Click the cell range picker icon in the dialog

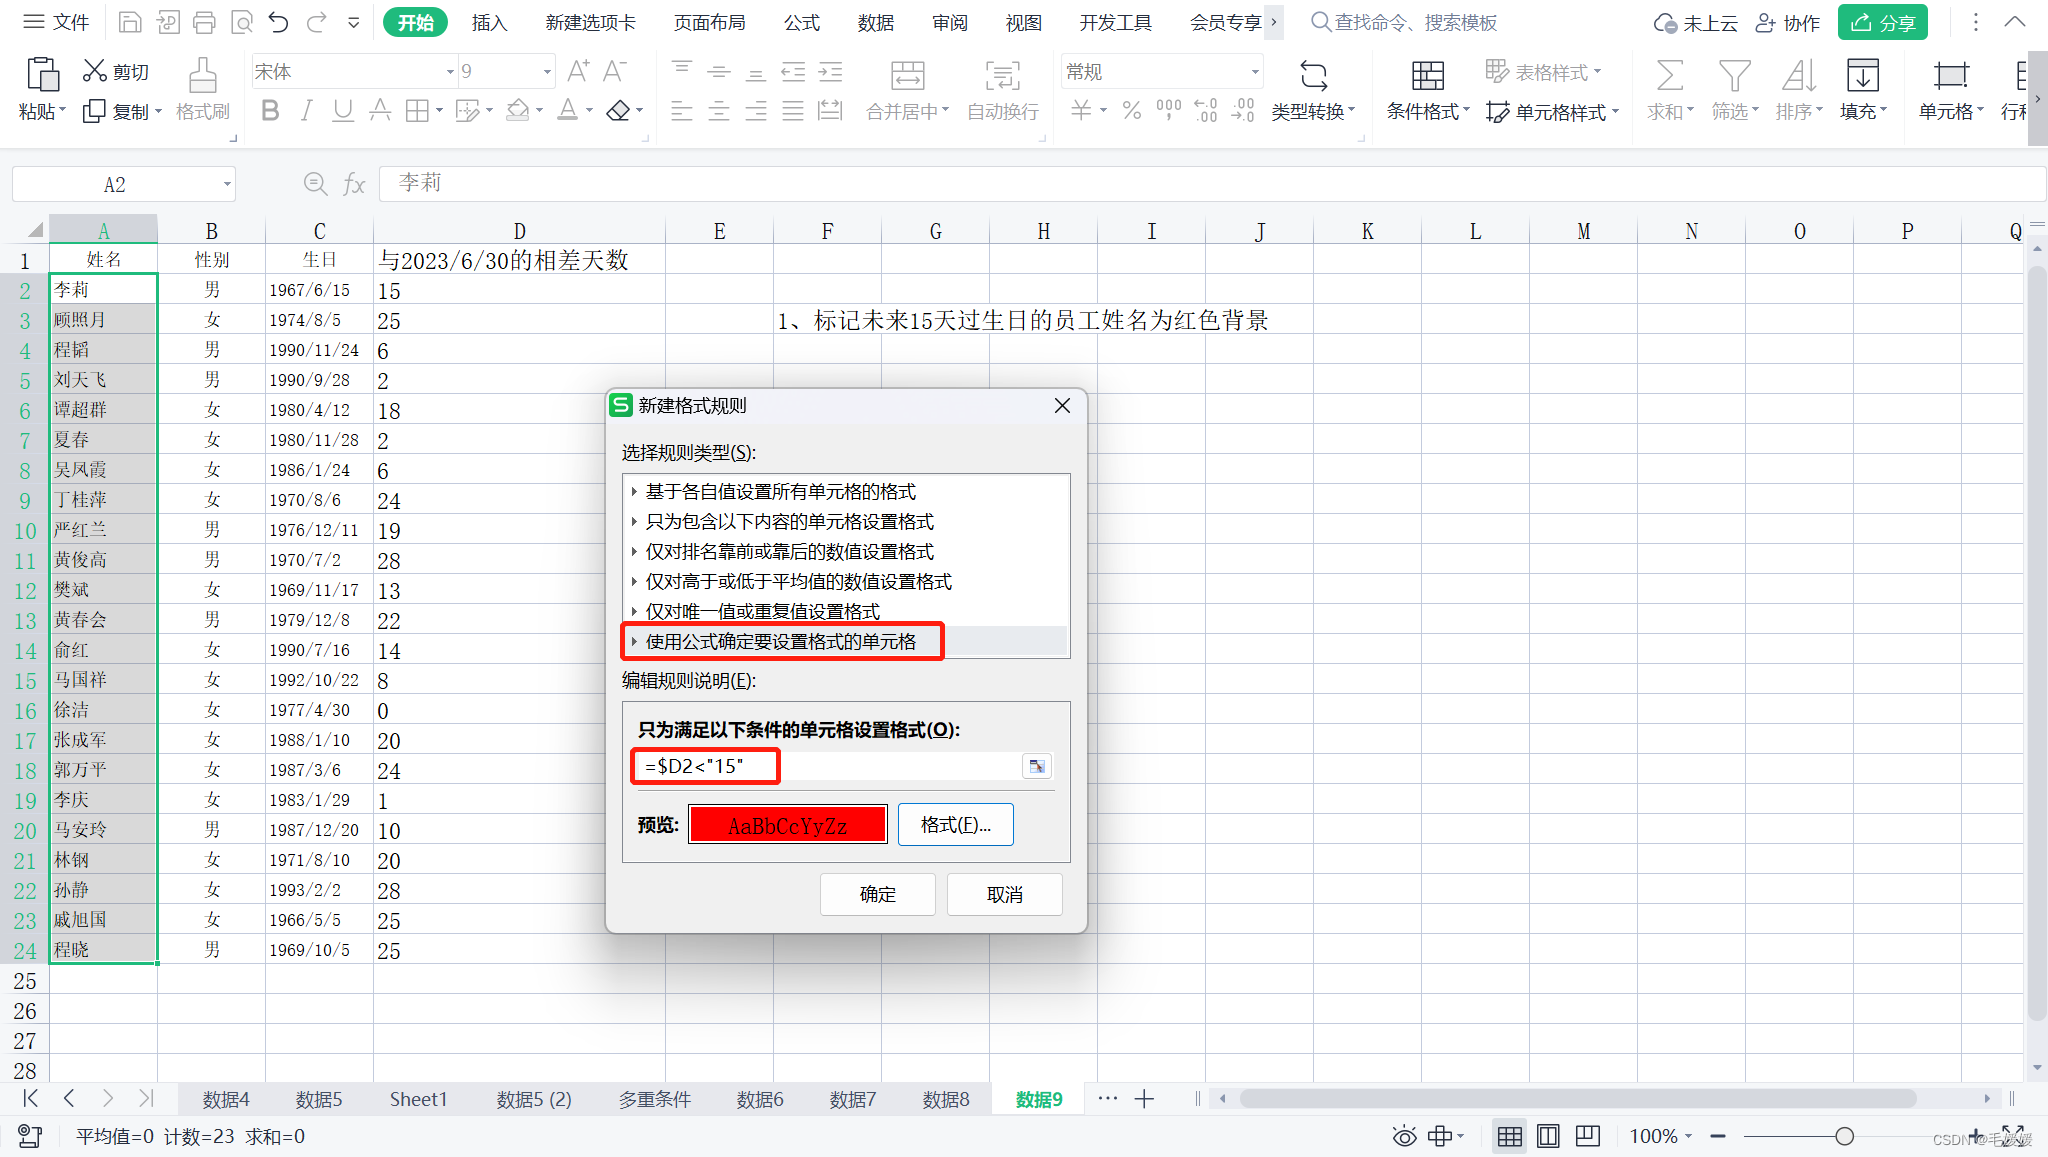[x=1037, y=767]
